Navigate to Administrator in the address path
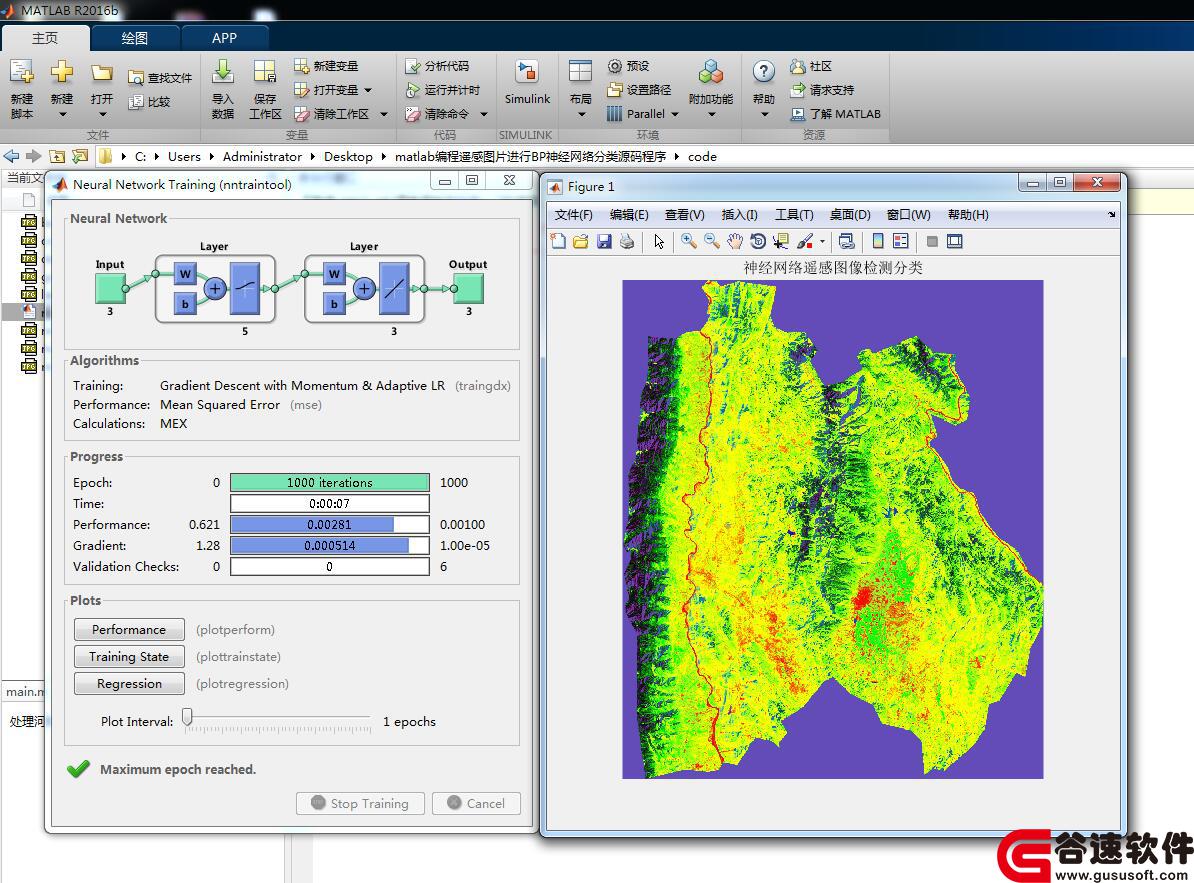 pos(262,156)
